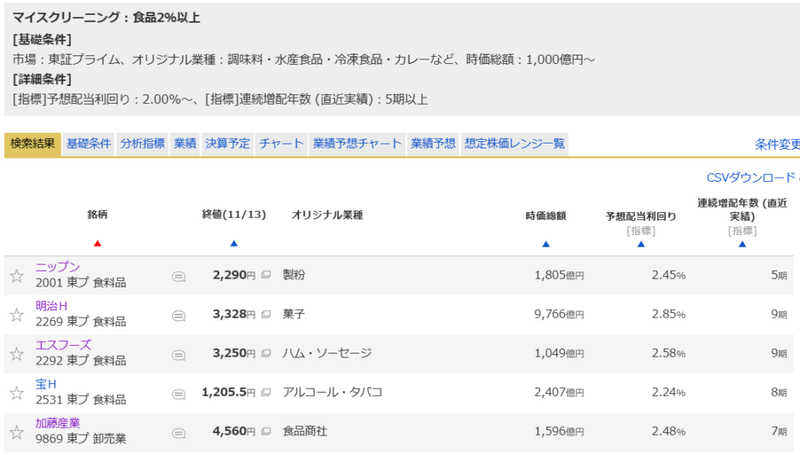Open comment bubble icon for 加藤産業

[x=179, y=434]
